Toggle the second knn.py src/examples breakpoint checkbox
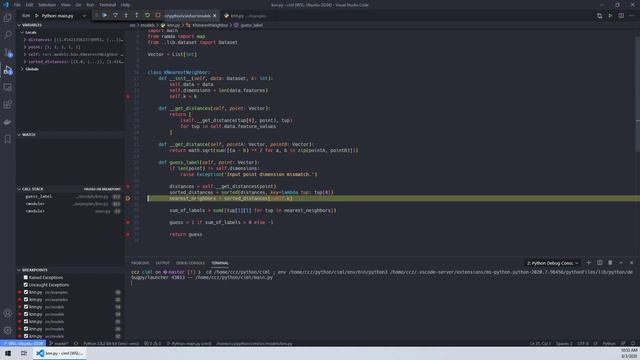 click(x=26, y=300)
